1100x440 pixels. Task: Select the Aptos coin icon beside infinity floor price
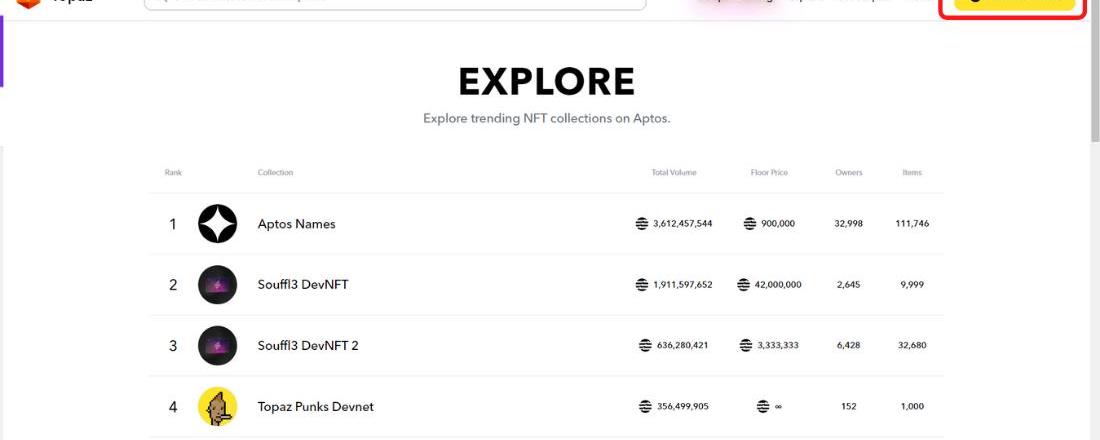(x=763, y=406)
